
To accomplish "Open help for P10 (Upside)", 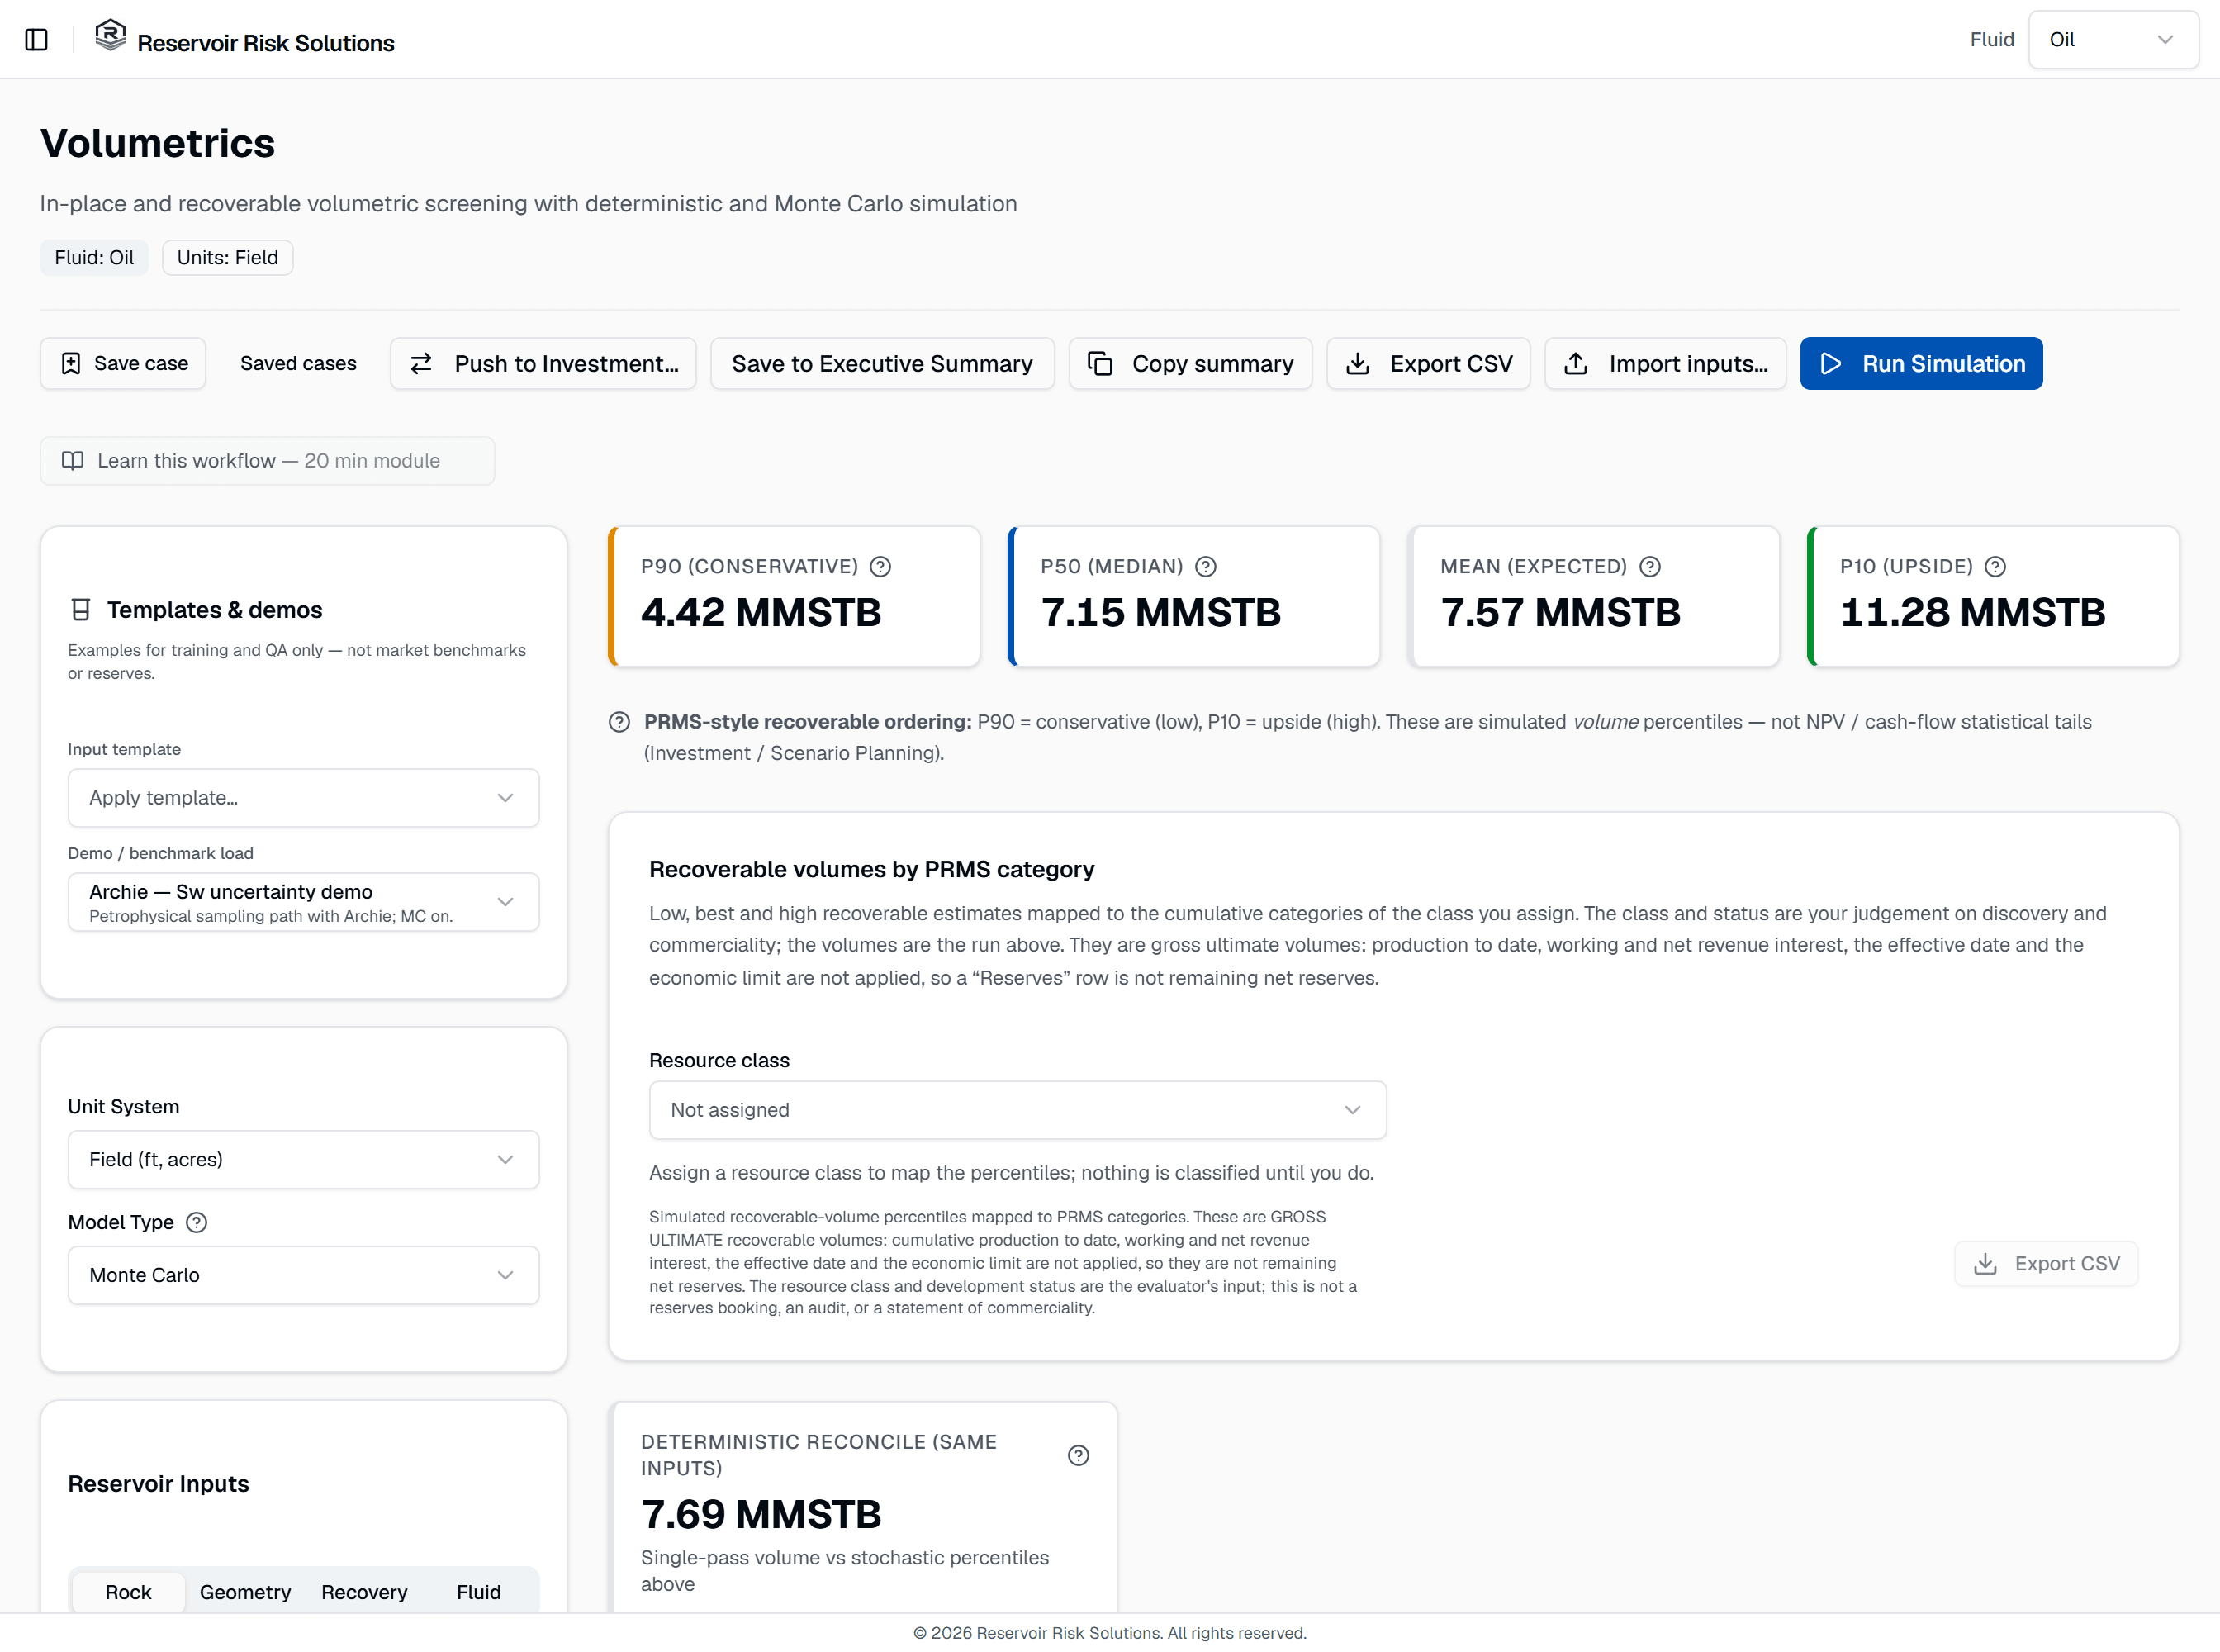I will (x=1995, y=567).
